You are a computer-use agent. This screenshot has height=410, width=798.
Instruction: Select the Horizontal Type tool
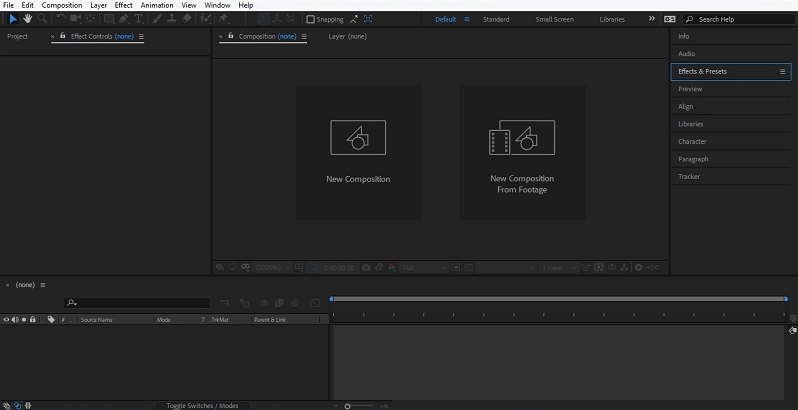click(x=138, y=18)
